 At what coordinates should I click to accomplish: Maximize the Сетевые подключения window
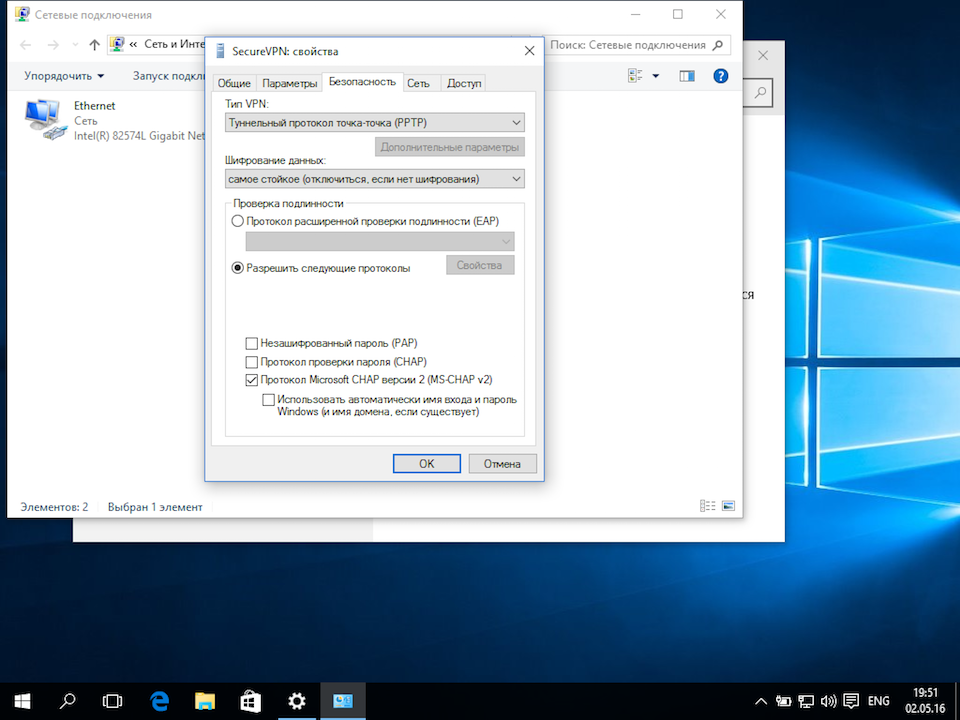(678, 14)
